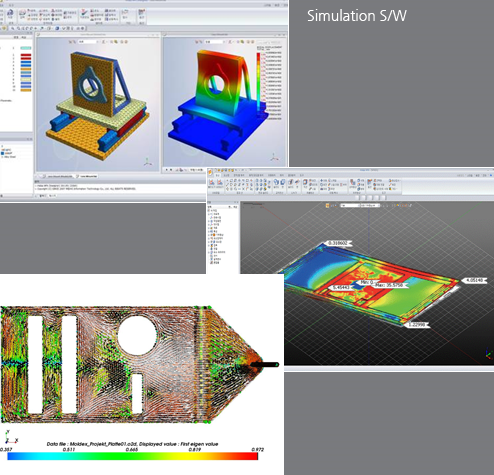Image resolution: width=494 pixels, height=475 pixels.
Task: Click the orange icon left of the viewport combo boxes
Action: point(327,205)
